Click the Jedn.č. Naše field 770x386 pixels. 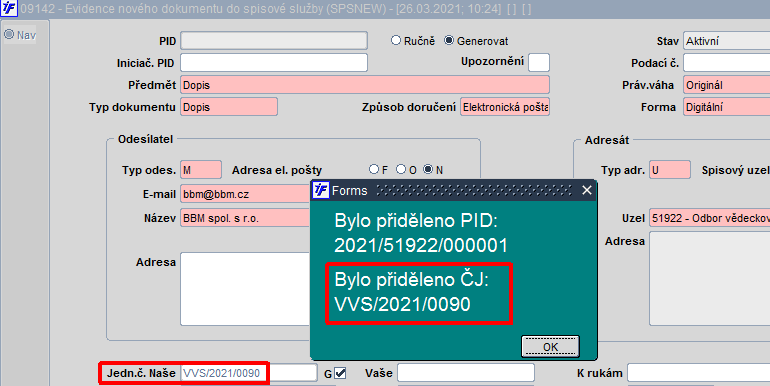(249, 373)
